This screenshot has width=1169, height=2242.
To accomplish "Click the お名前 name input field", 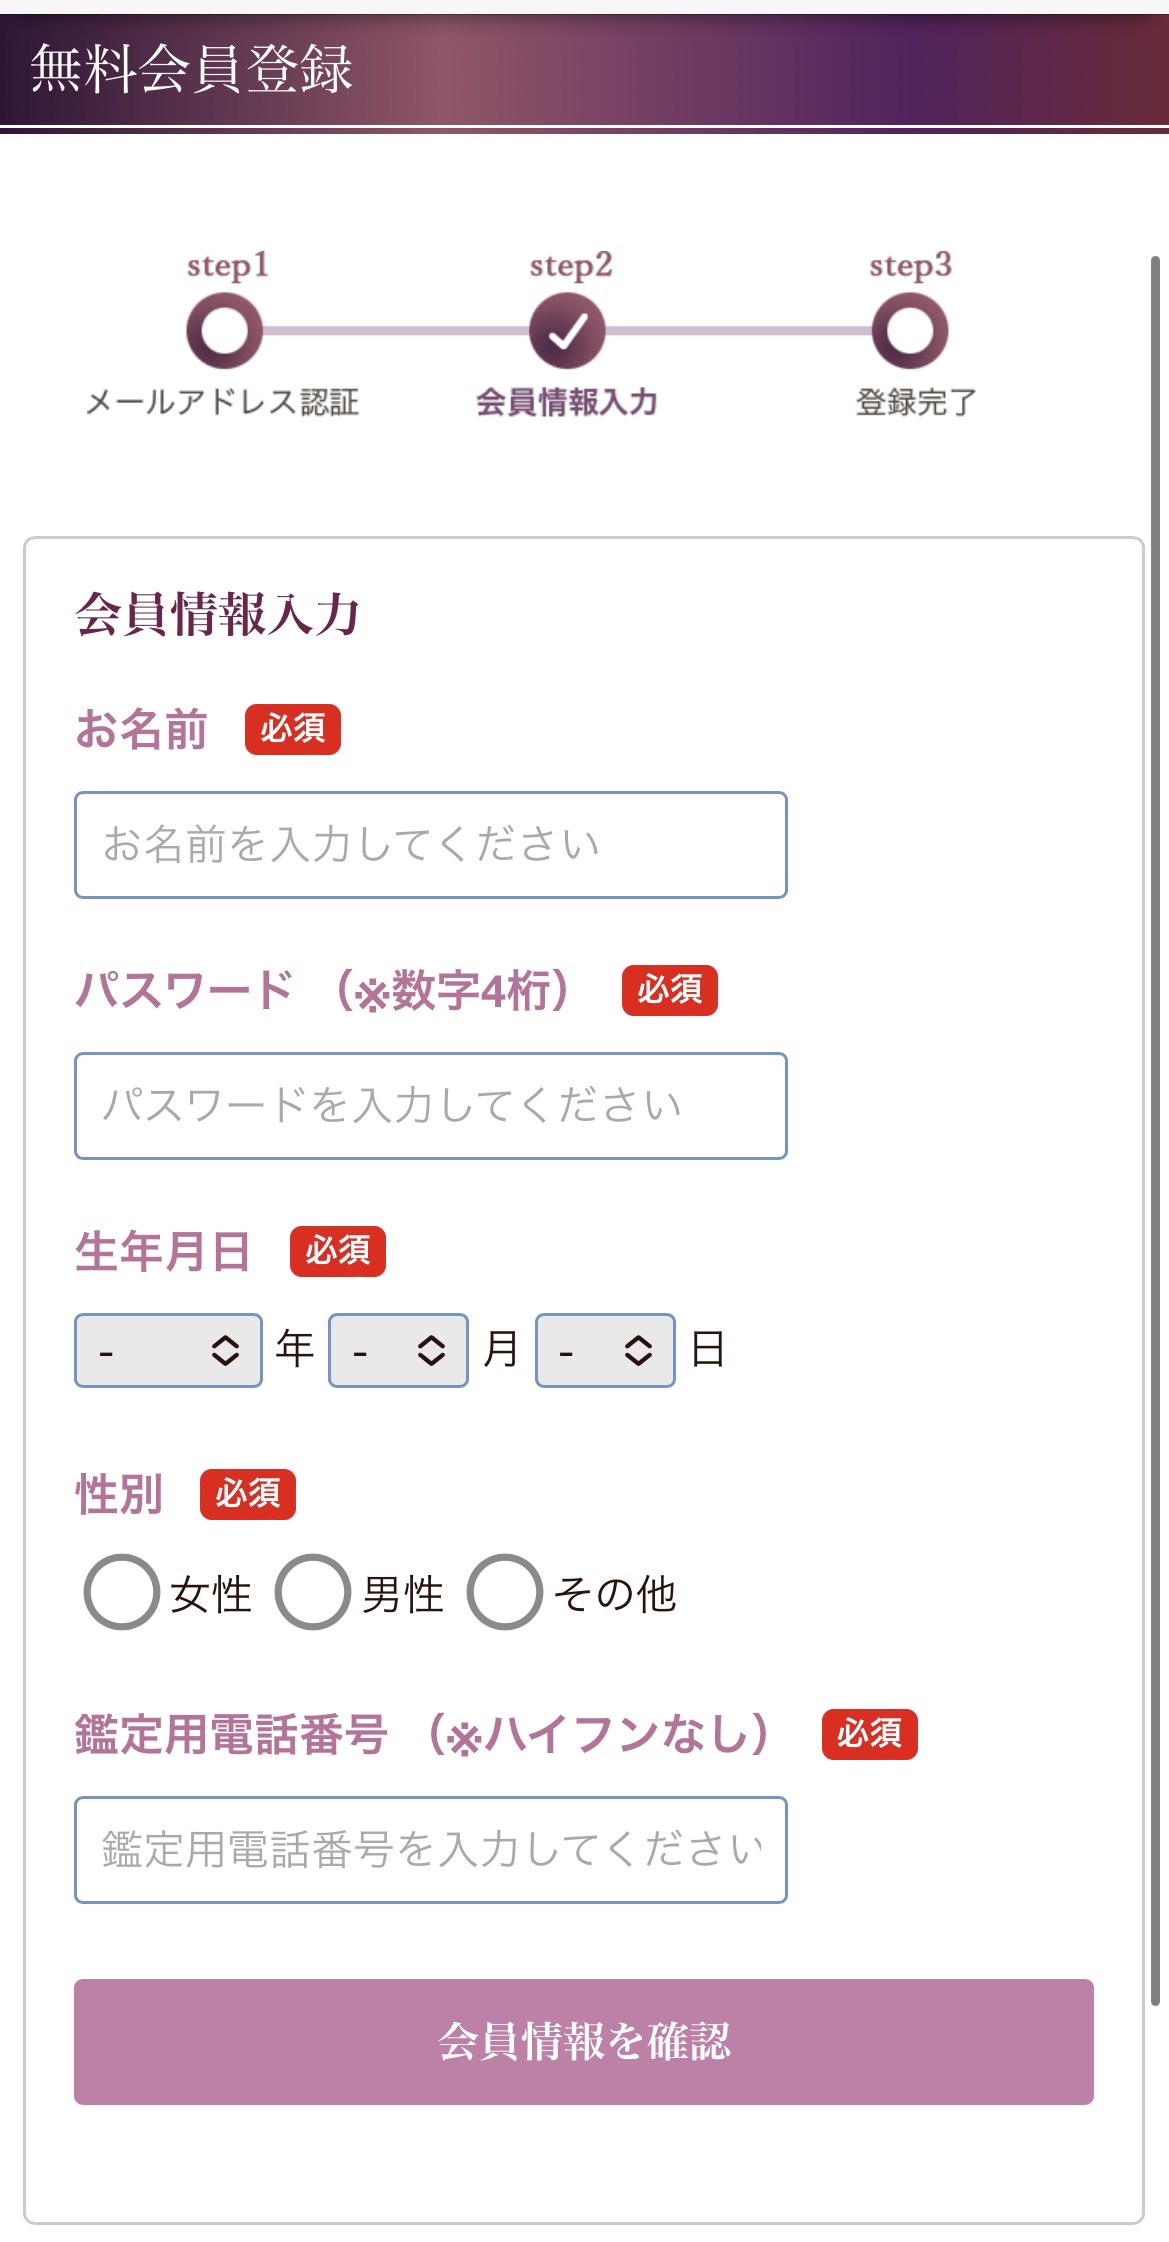I will [430, 843].
